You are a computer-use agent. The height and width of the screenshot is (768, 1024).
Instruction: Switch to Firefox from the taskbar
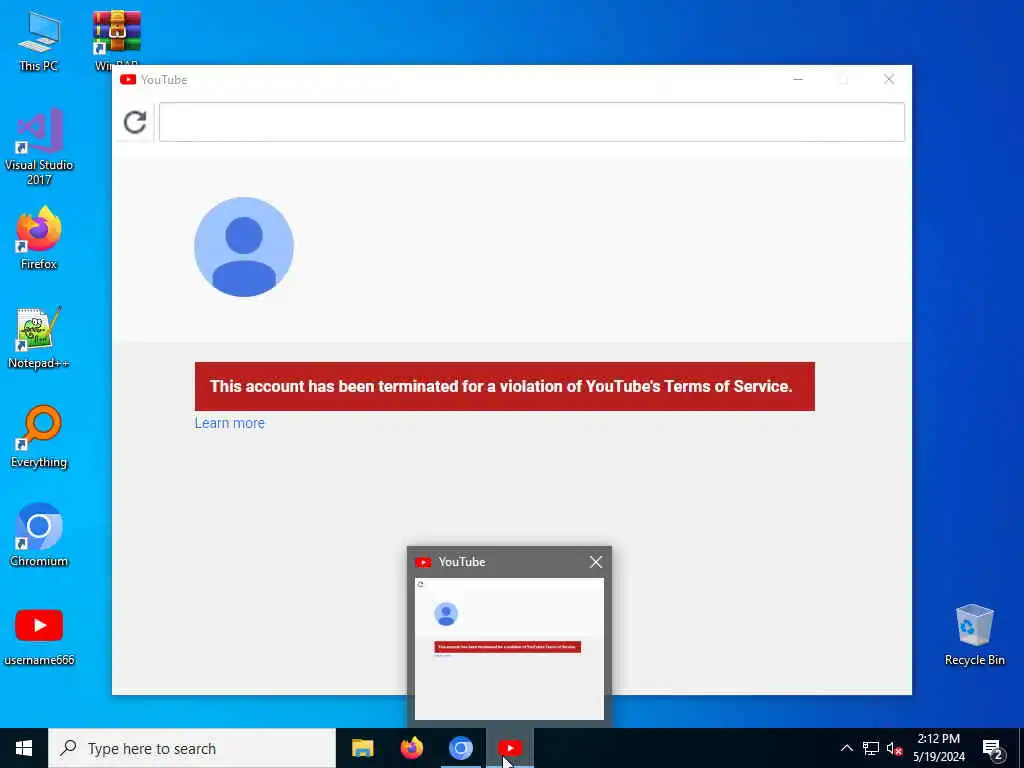pos(411,748)
